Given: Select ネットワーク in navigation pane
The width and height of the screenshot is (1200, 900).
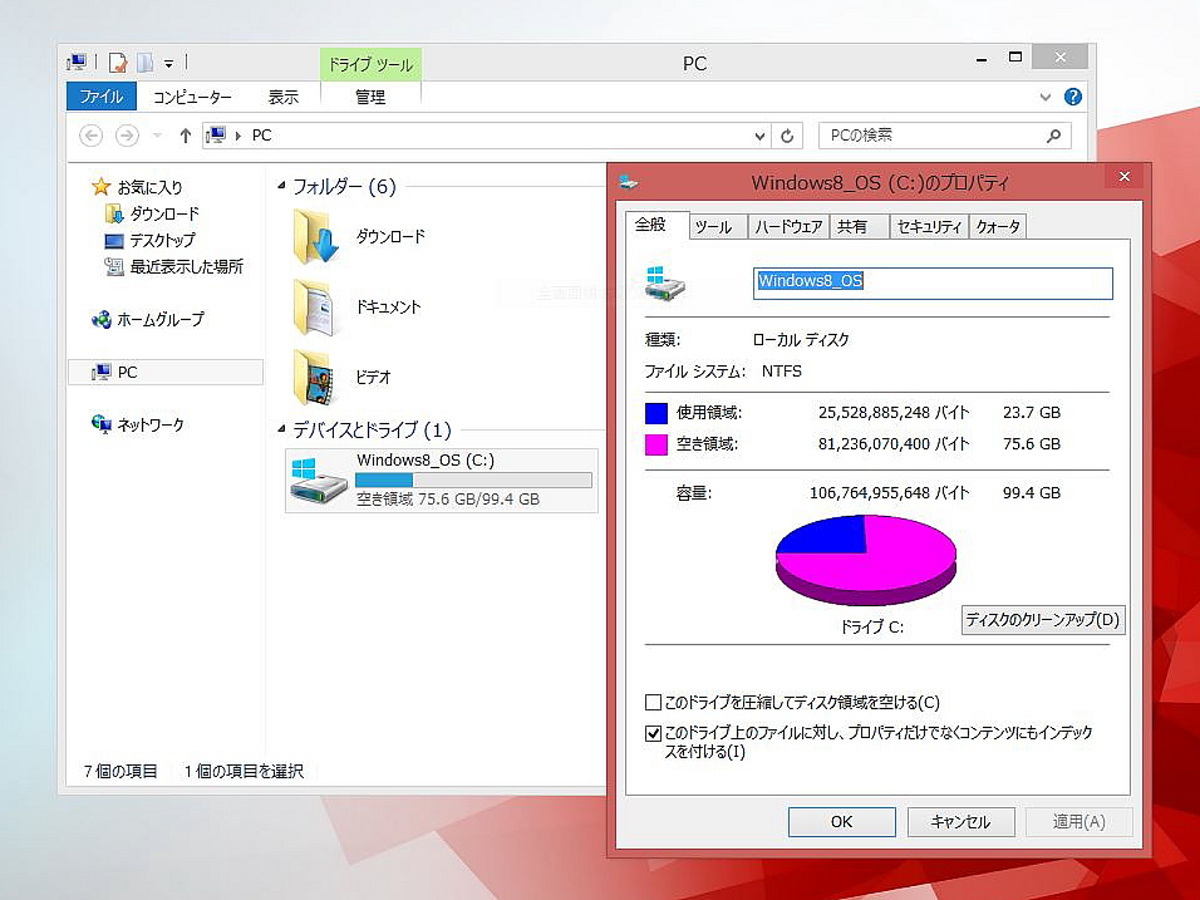Looking at the screenshot, I should 137,424.
